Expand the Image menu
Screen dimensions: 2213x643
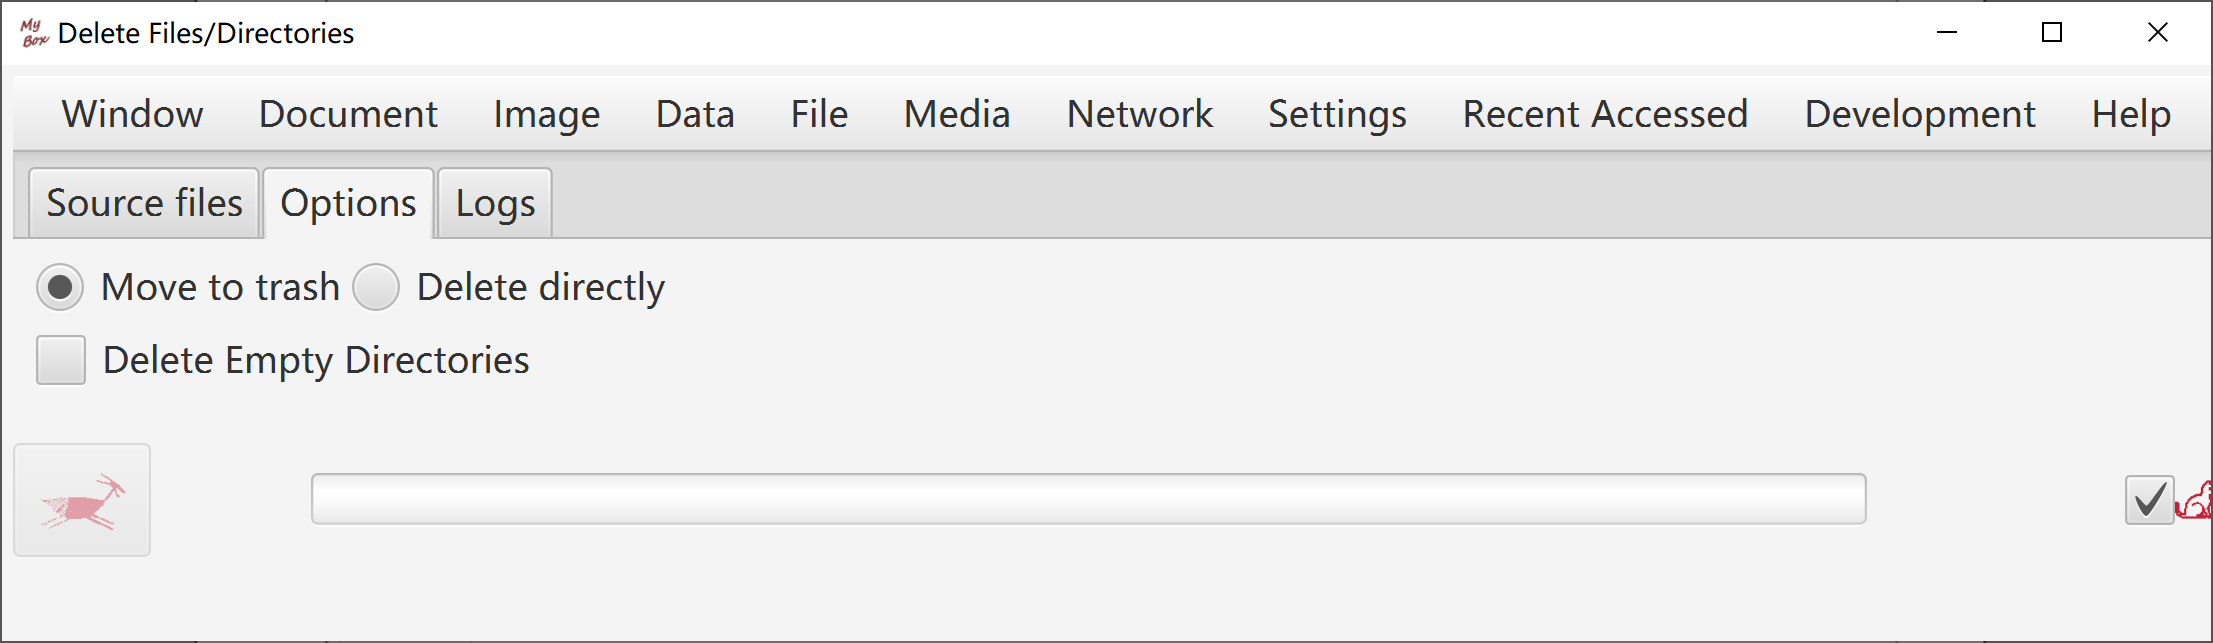click(546, 114)
